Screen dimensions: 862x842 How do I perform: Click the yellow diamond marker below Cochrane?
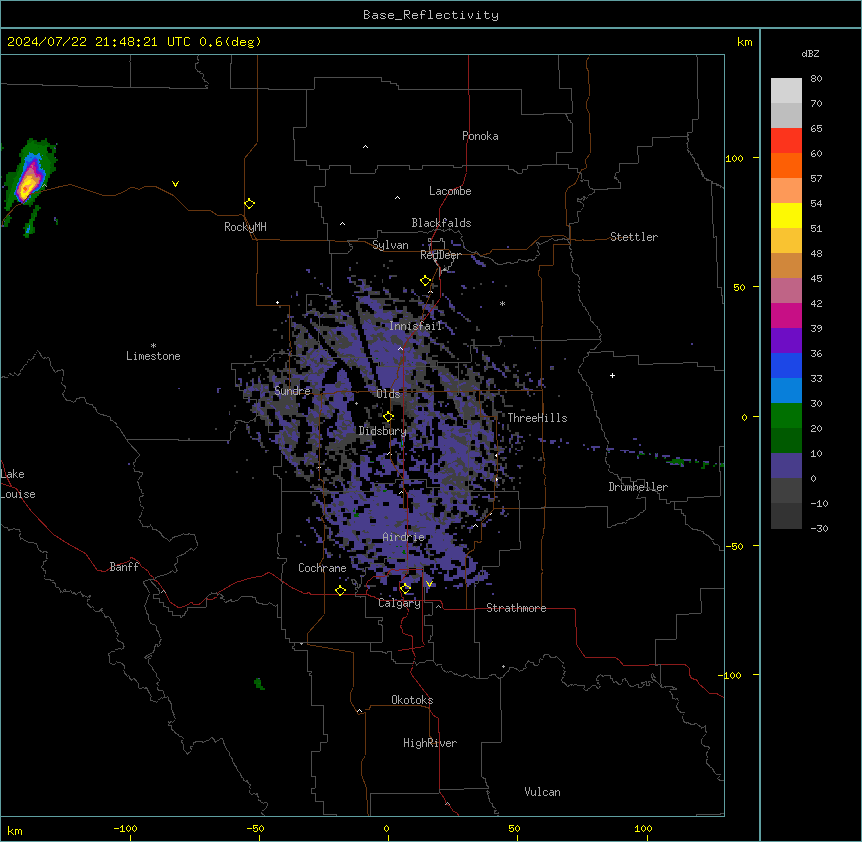tap(340, 591)
